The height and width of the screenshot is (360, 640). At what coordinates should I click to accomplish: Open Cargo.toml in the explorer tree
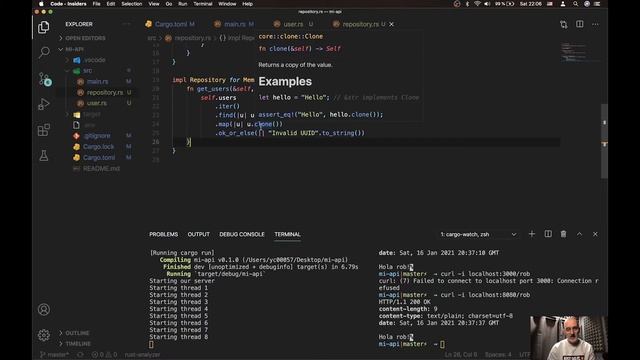[x=99, y=158]
